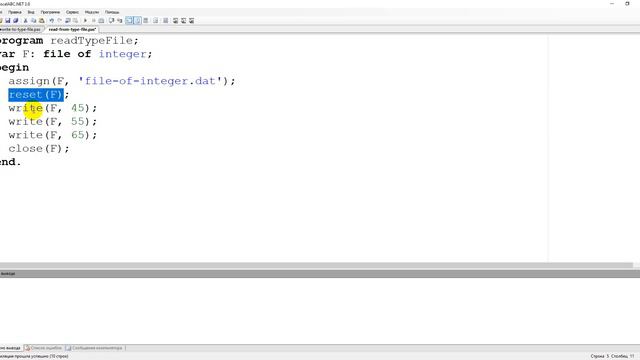Click the close(F) statement
Viewport: 640px width, 360px height.
[39, 149]
